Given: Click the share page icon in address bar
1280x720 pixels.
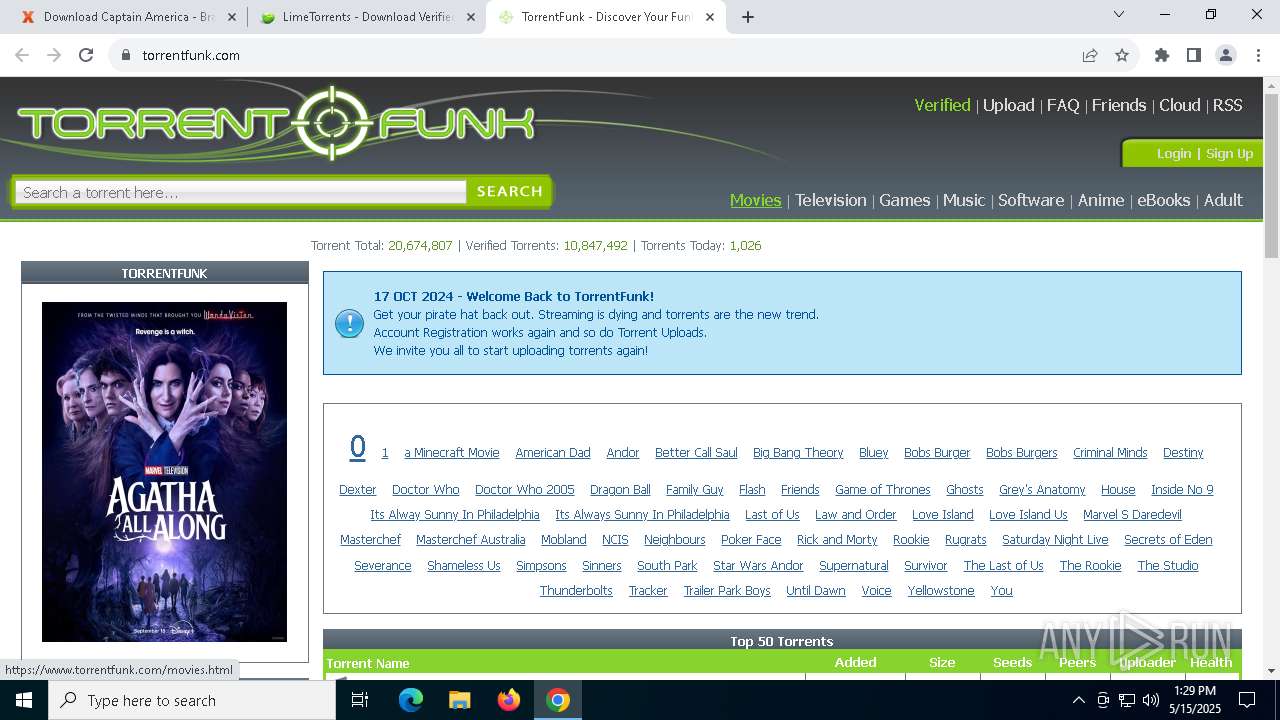Looking at the screenshot, I should click(x=1090, y=55).
